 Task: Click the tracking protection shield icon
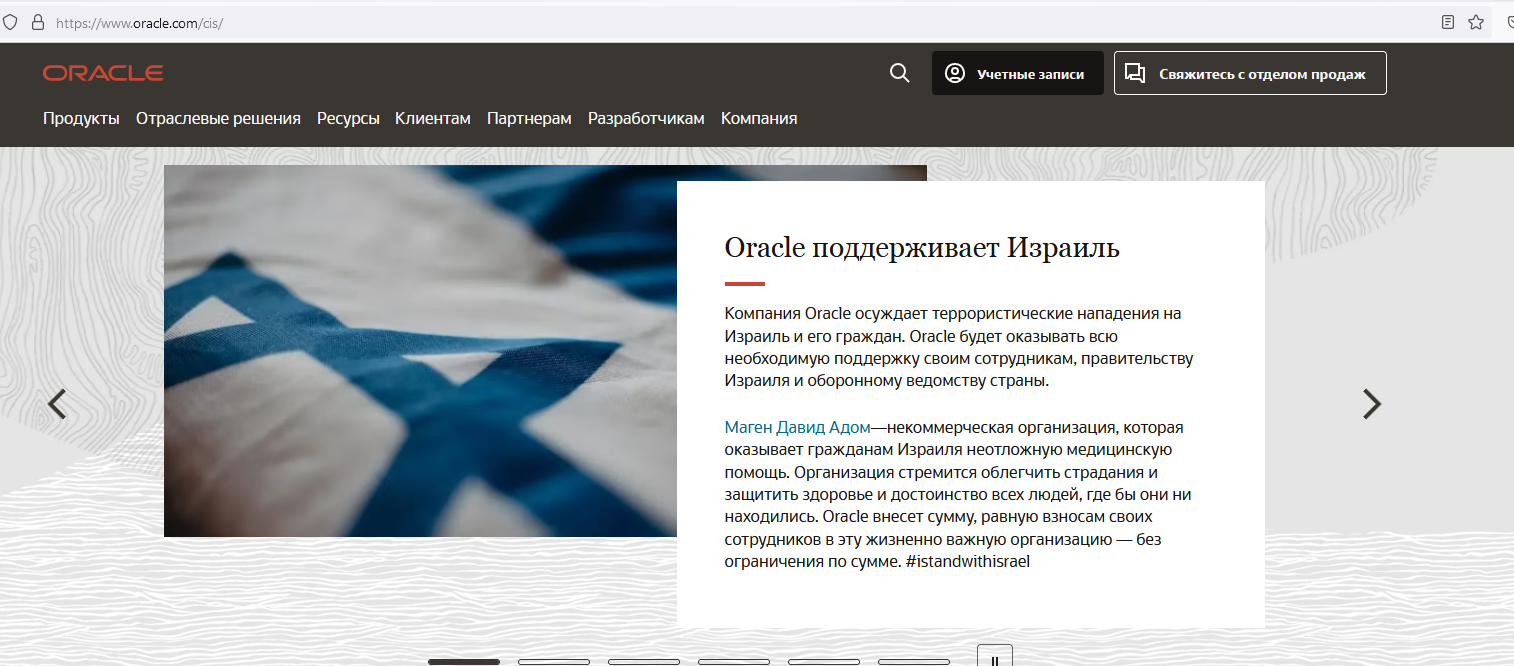click(11, 22)
